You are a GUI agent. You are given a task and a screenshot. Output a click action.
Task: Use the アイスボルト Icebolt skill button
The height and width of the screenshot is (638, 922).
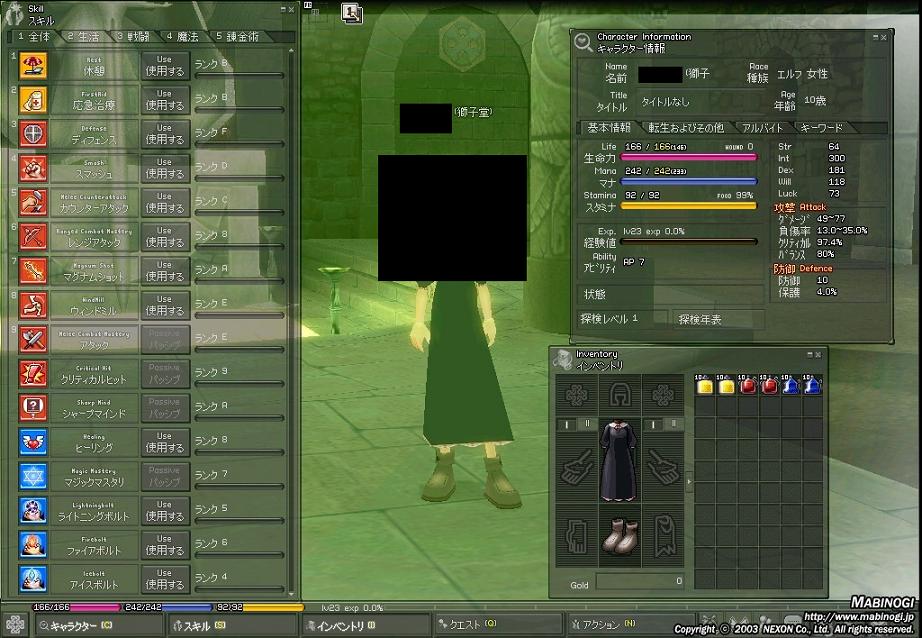pos(165,579)
